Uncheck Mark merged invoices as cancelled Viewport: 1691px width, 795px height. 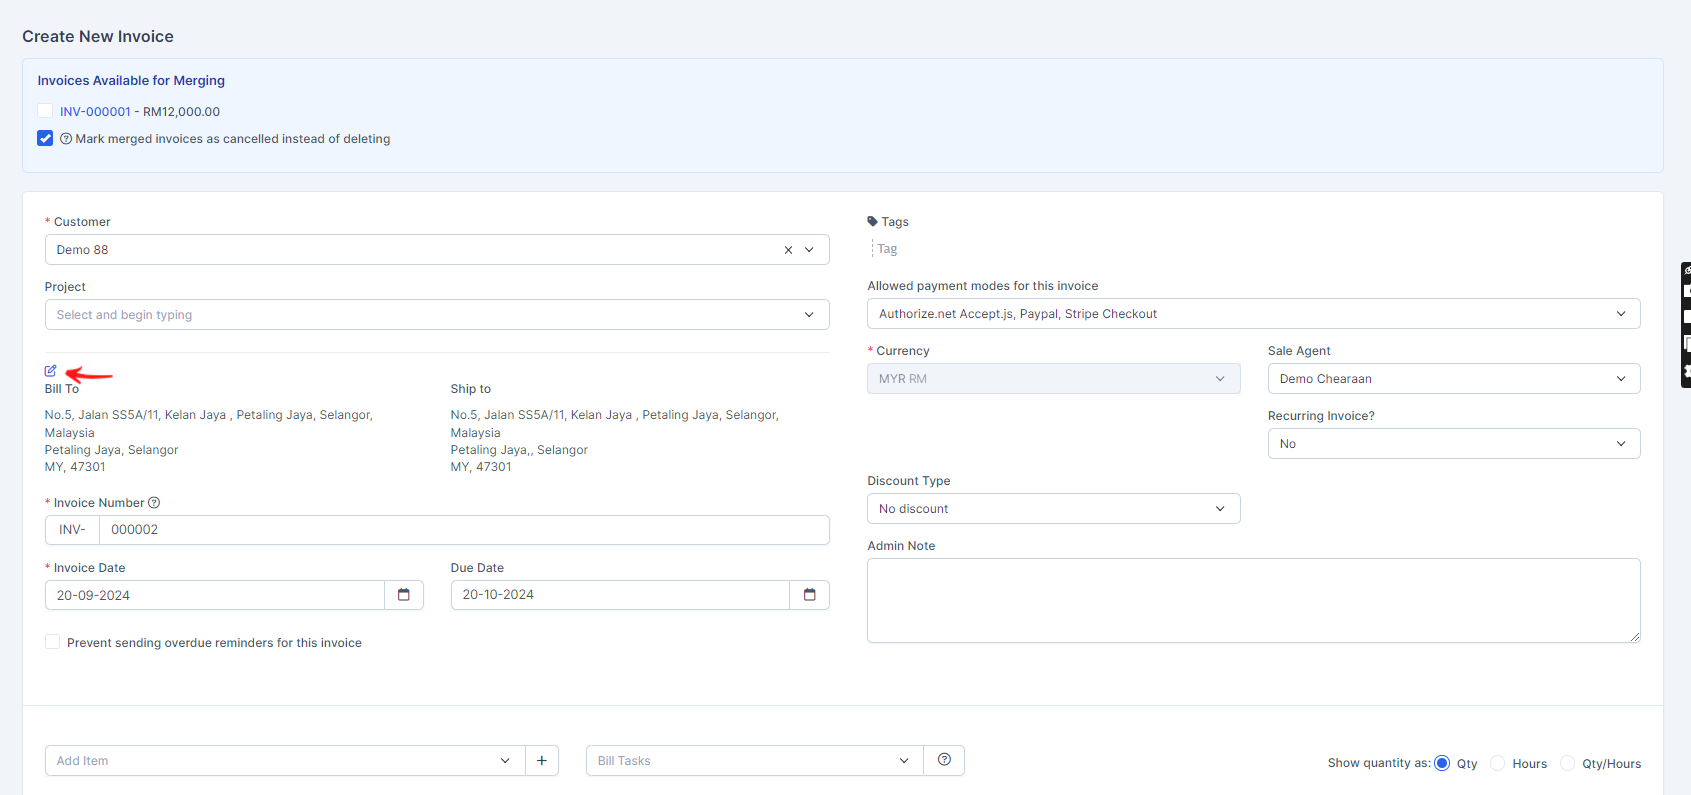coord(45,139)
